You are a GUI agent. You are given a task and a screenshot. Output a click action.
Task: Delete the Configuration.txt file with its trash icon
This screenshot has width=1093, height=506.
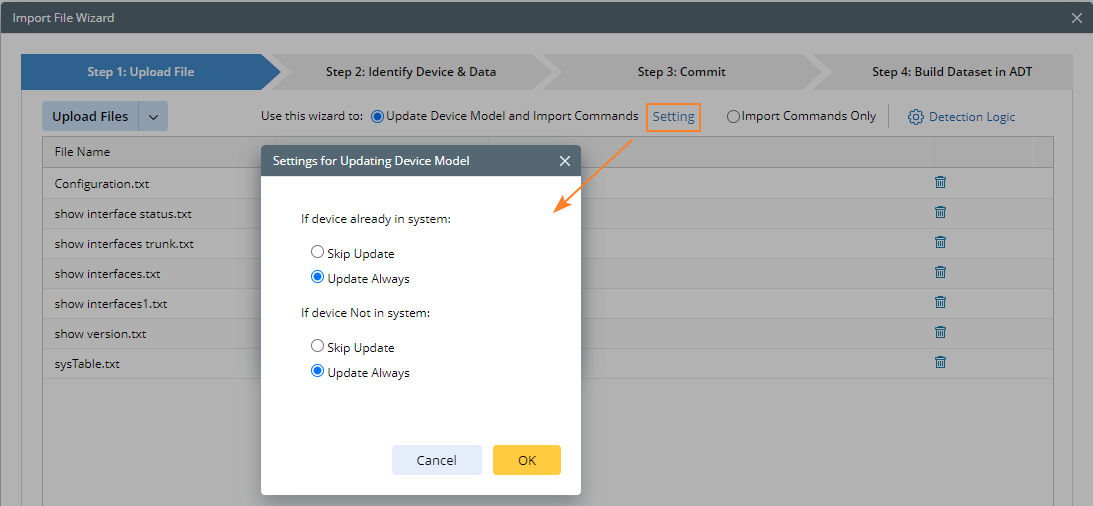tap(940, 182)
